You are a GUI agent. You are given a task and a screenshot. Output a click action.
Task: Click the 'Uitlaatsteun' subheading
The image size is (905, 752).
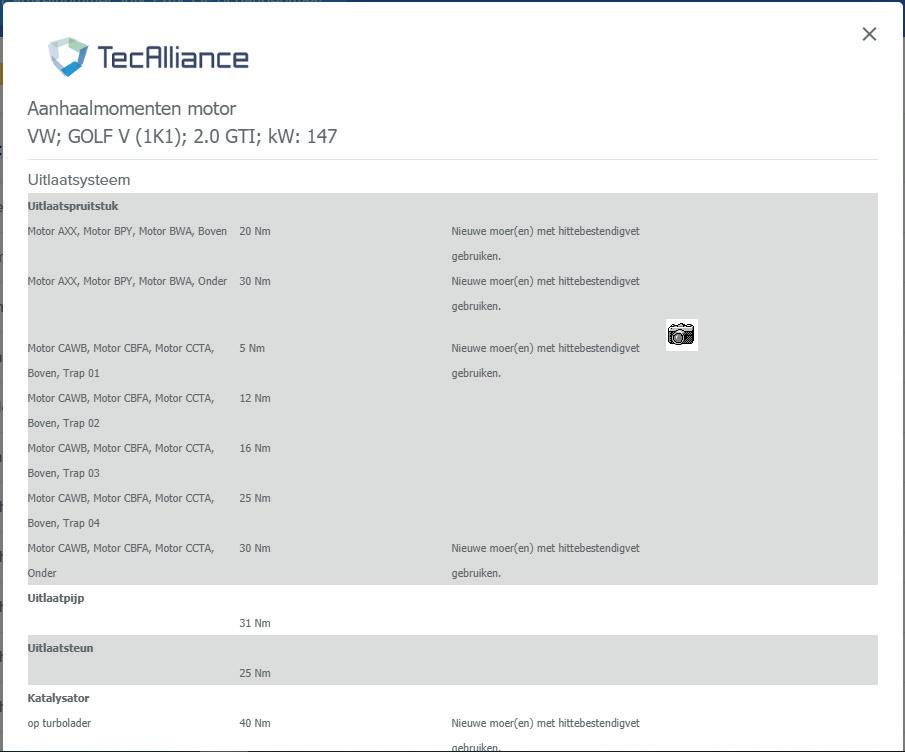(x=60, y=648)
